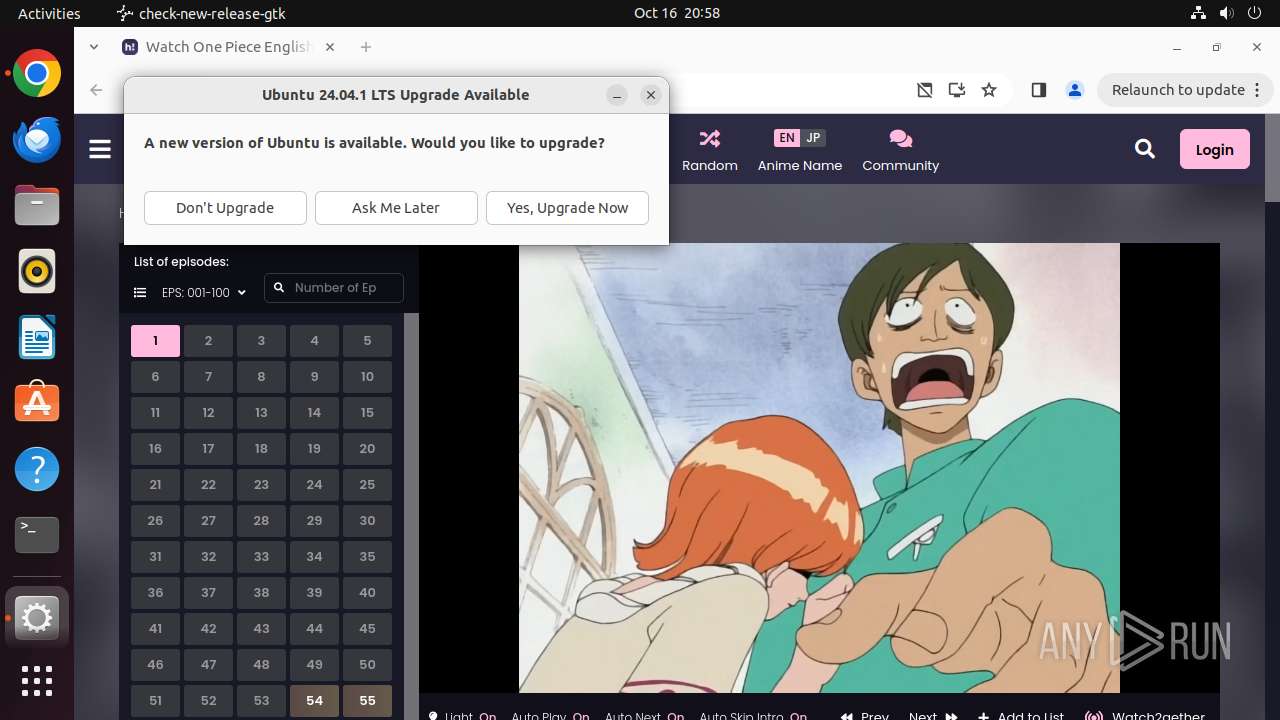Click the anime video frame
Image resolution: width=1280 pixels, height=720 pixels.
819,468
